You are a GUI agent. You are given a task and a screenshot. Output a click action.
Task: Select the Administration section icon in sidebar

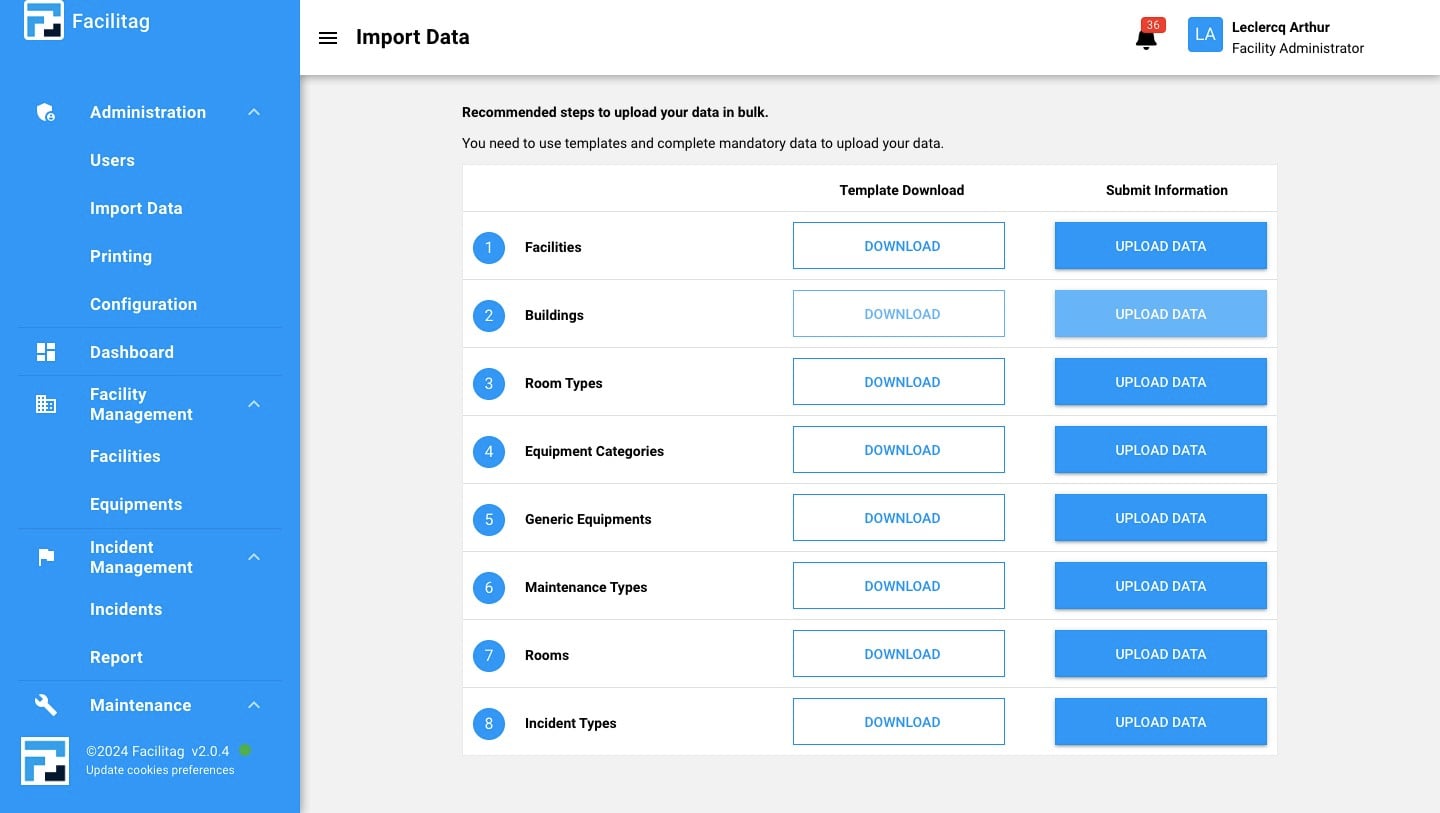tap(45, 112)
